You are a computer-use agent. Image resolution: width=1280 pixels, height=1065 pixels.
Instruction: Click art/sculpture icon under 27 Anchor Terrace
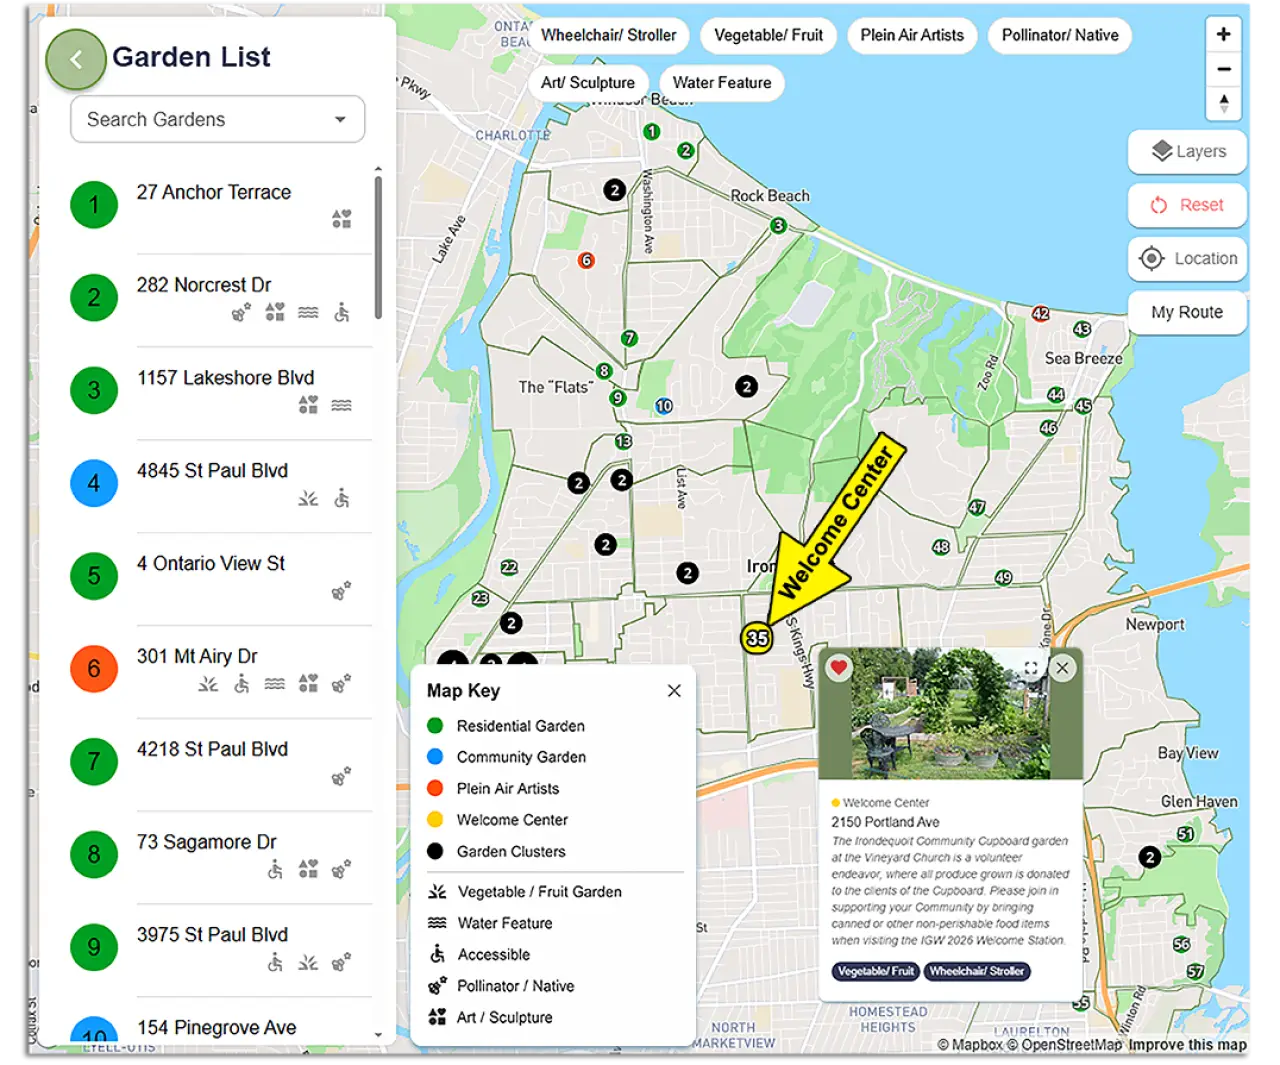coord(342,219)
